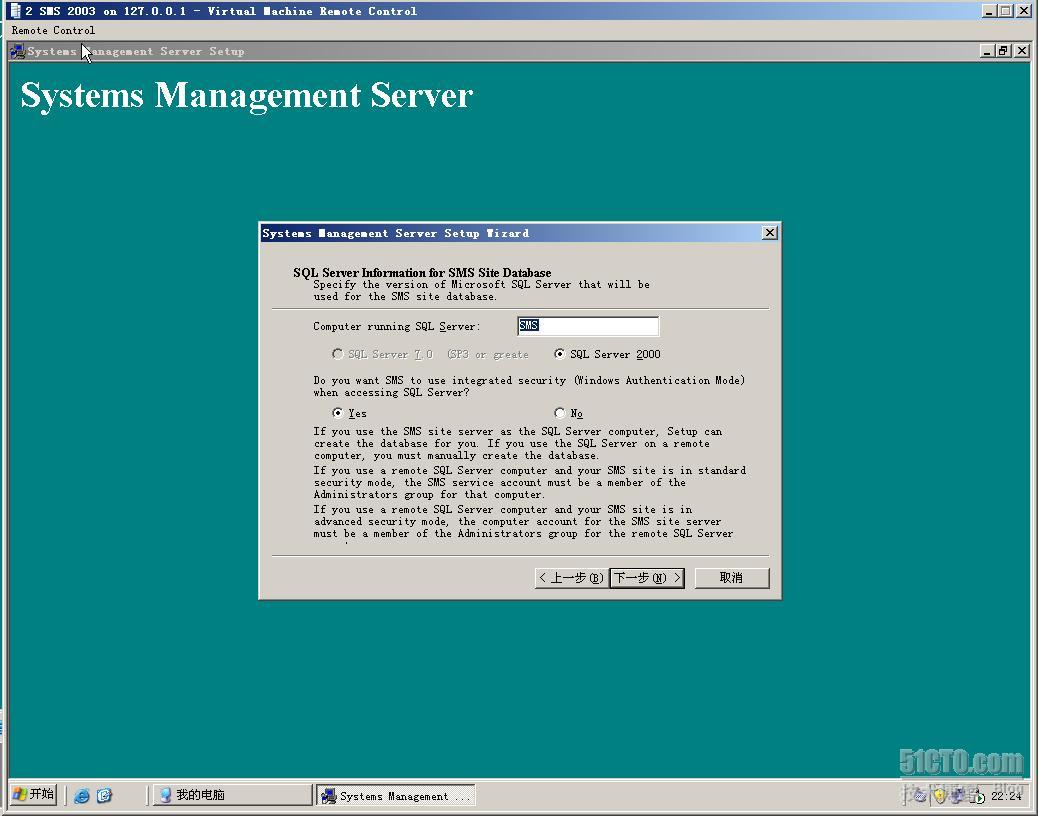
Task: Choose Yes for integrated security
Action: (x=338, y=413)
